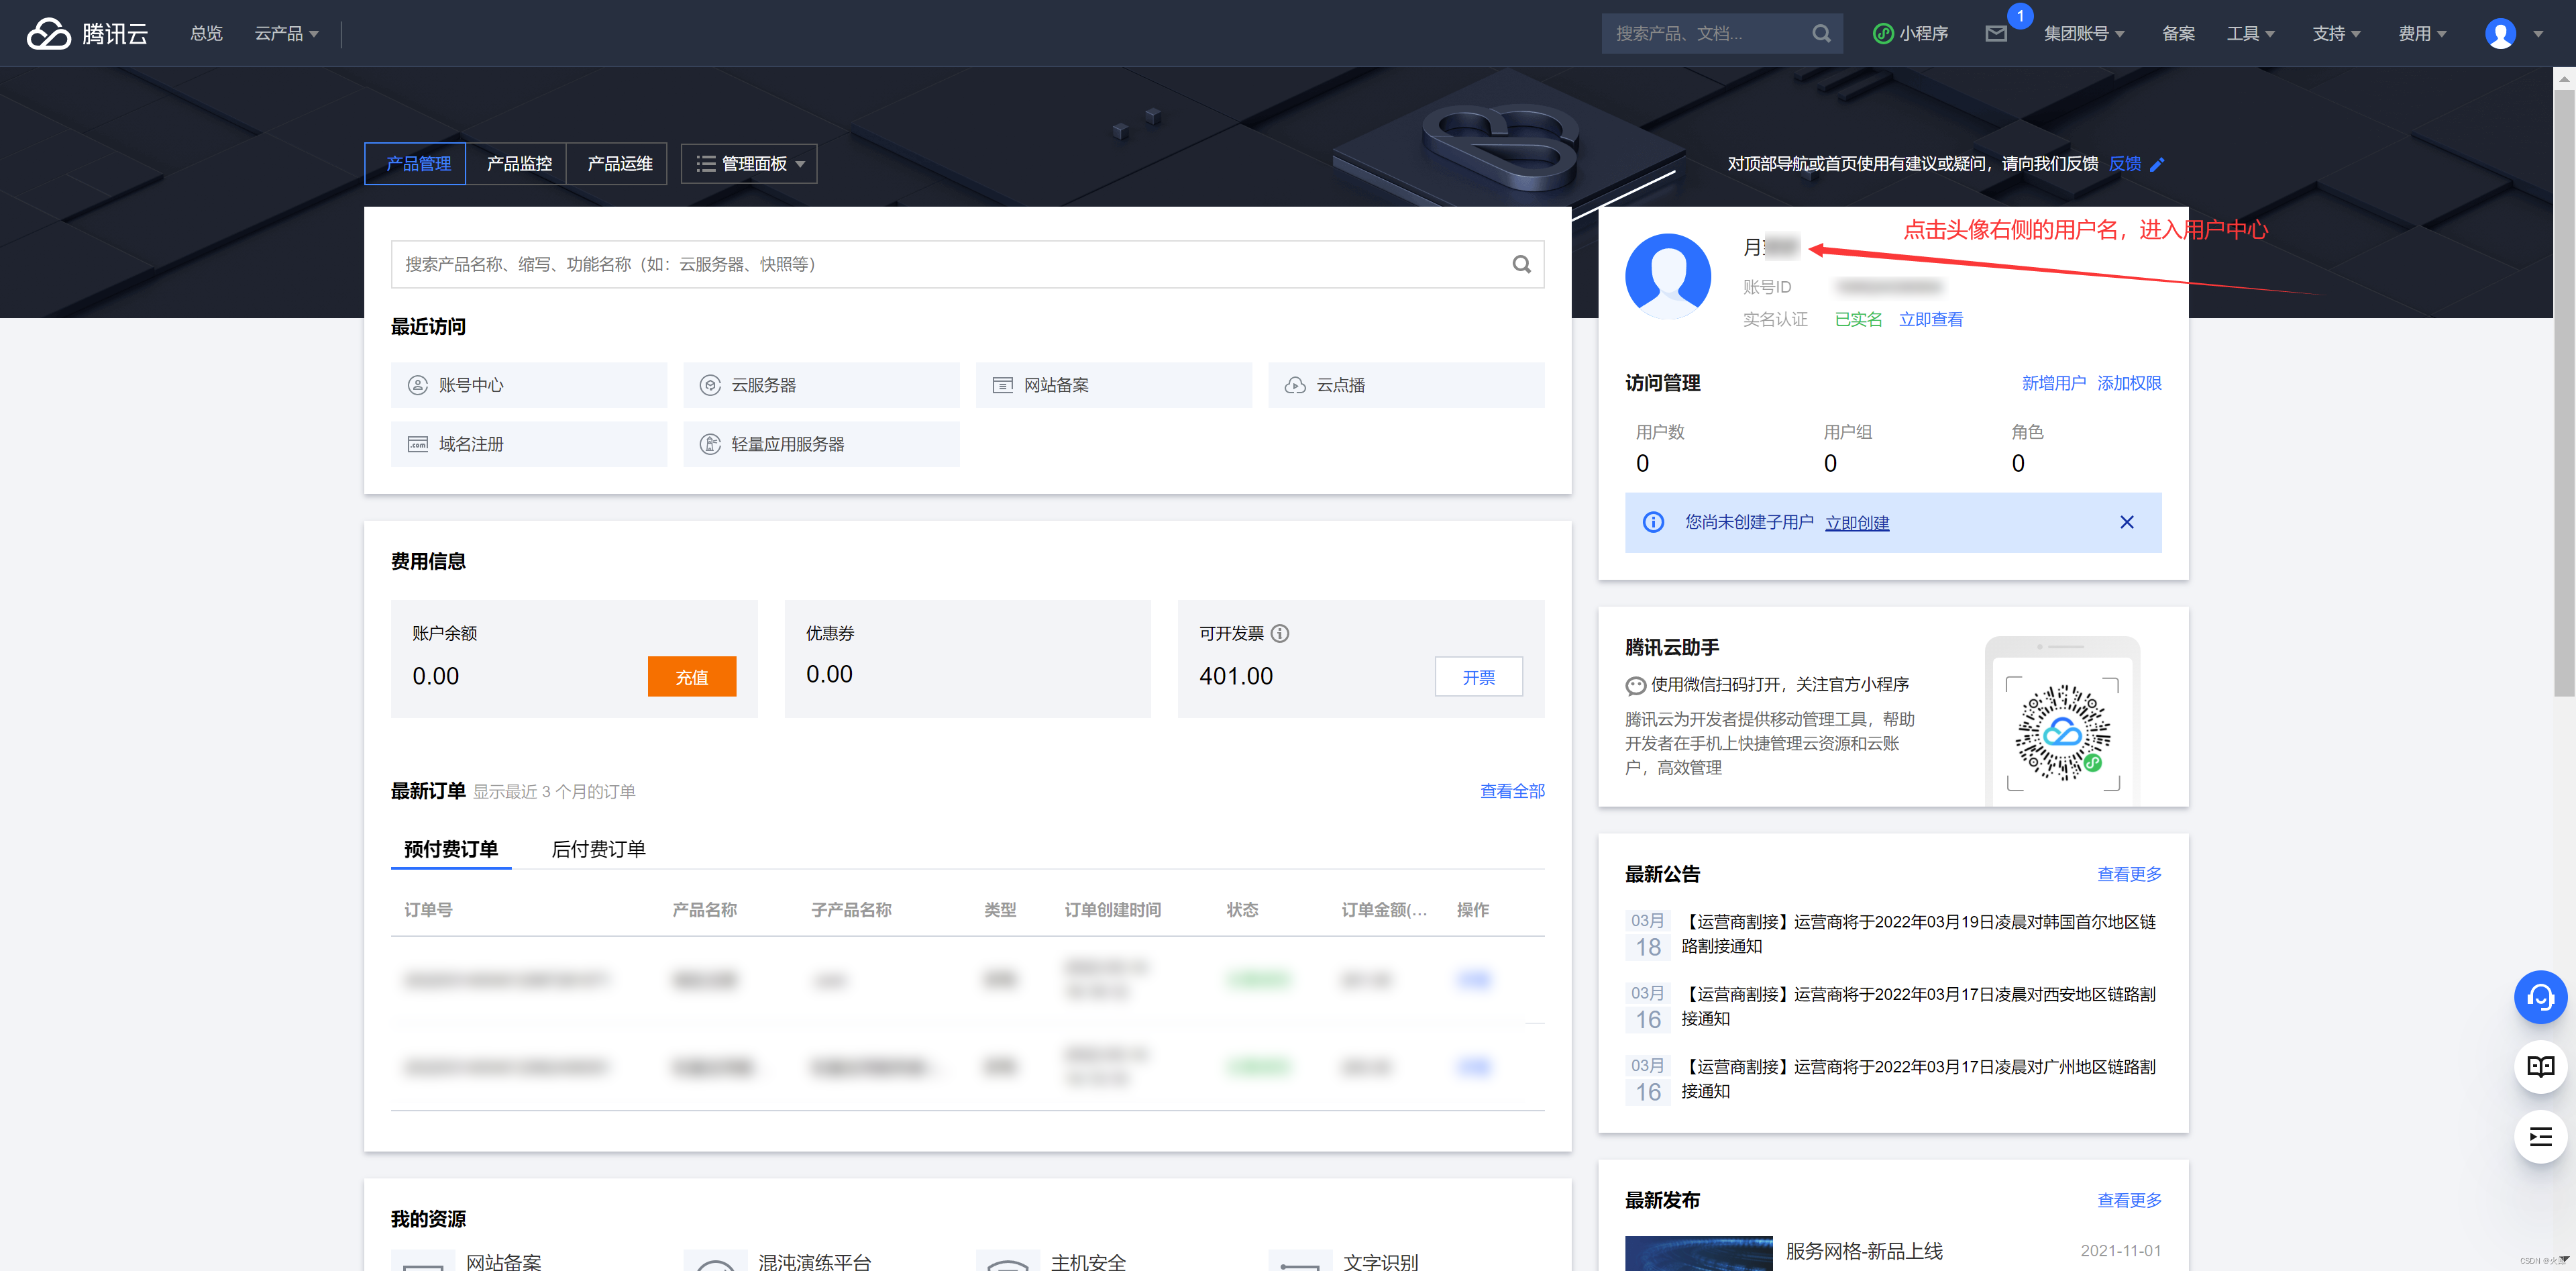Open recently visited 账号中心
2576x1271 pixels.
click(529, 385)
